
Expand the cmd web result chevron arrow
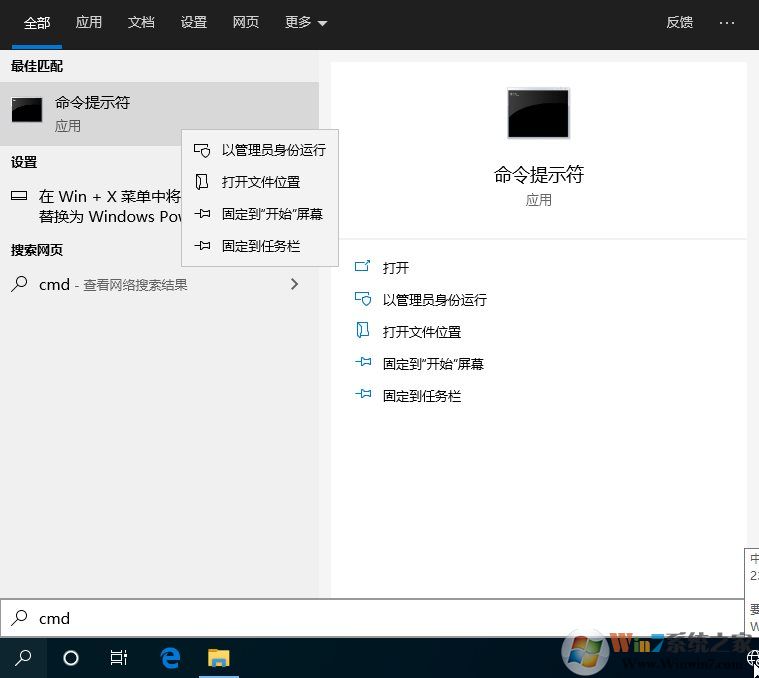point(294,284)
